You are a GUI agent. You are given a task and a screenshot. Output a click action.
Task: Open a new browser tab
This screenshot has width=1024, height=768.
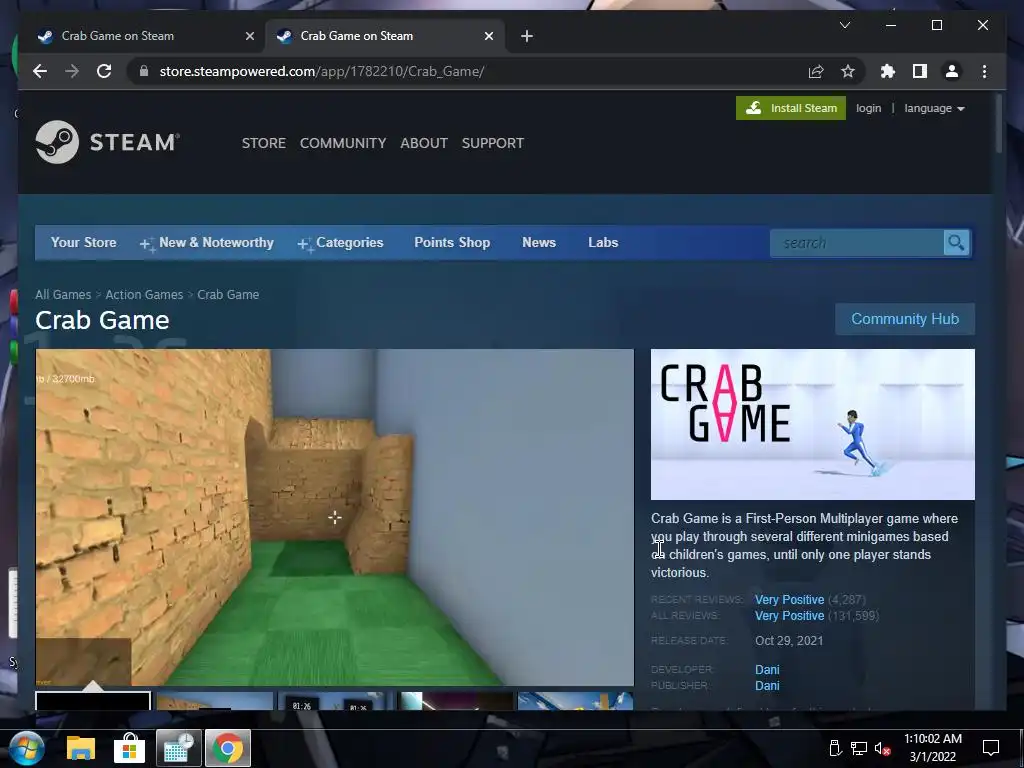click(x=527, y=36)
